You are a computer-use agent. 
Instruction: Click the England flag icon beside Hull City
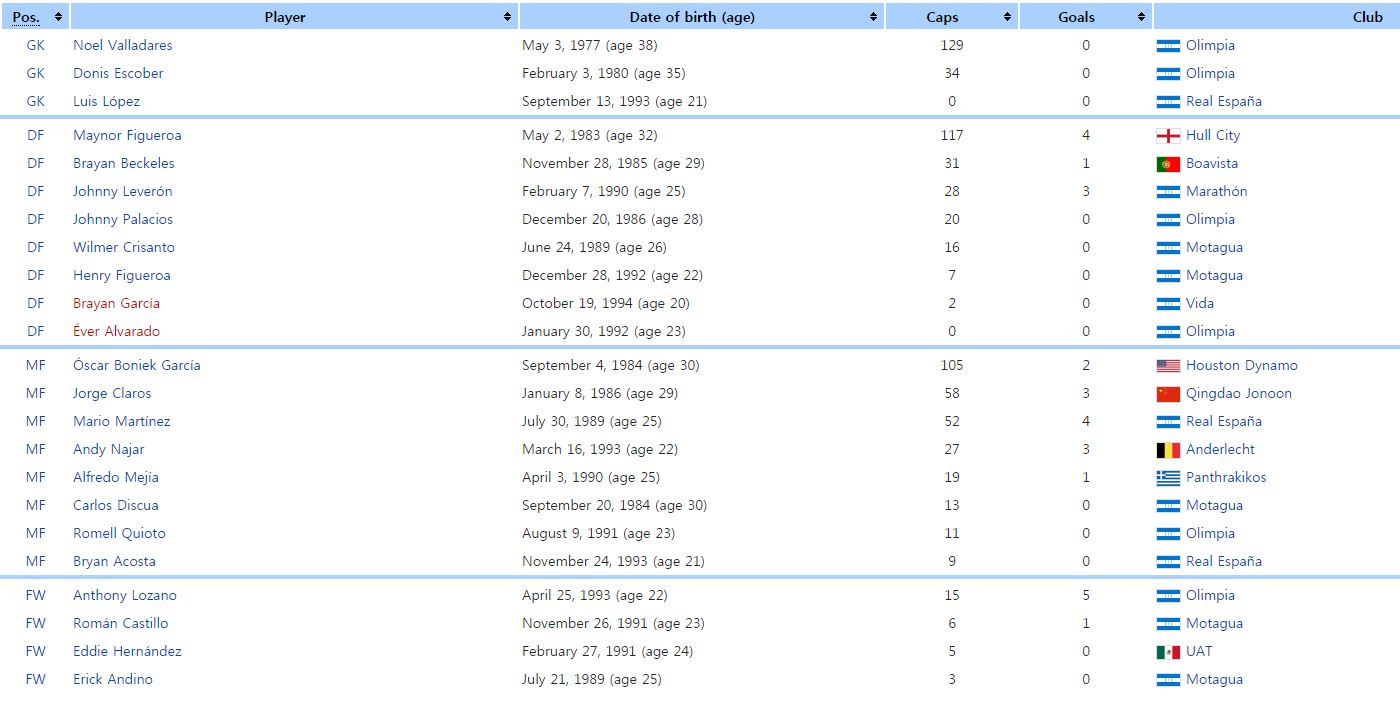coord(1168,136)
